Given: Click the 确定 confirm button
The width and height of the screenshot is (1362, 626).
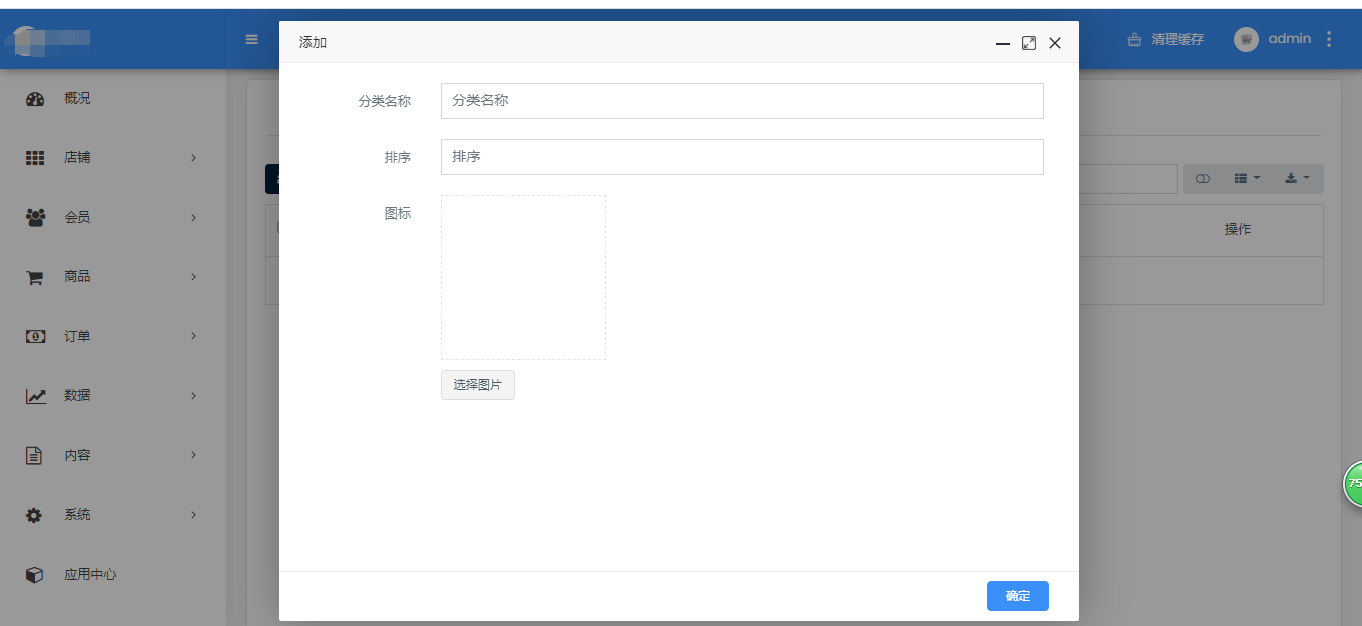Looking at the screenshot, I should pos(1017,596).
